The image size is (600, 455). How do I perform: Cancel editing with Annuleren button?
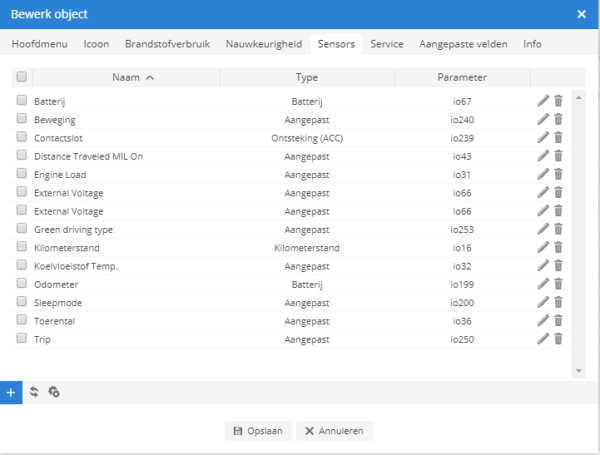point(334,431)
